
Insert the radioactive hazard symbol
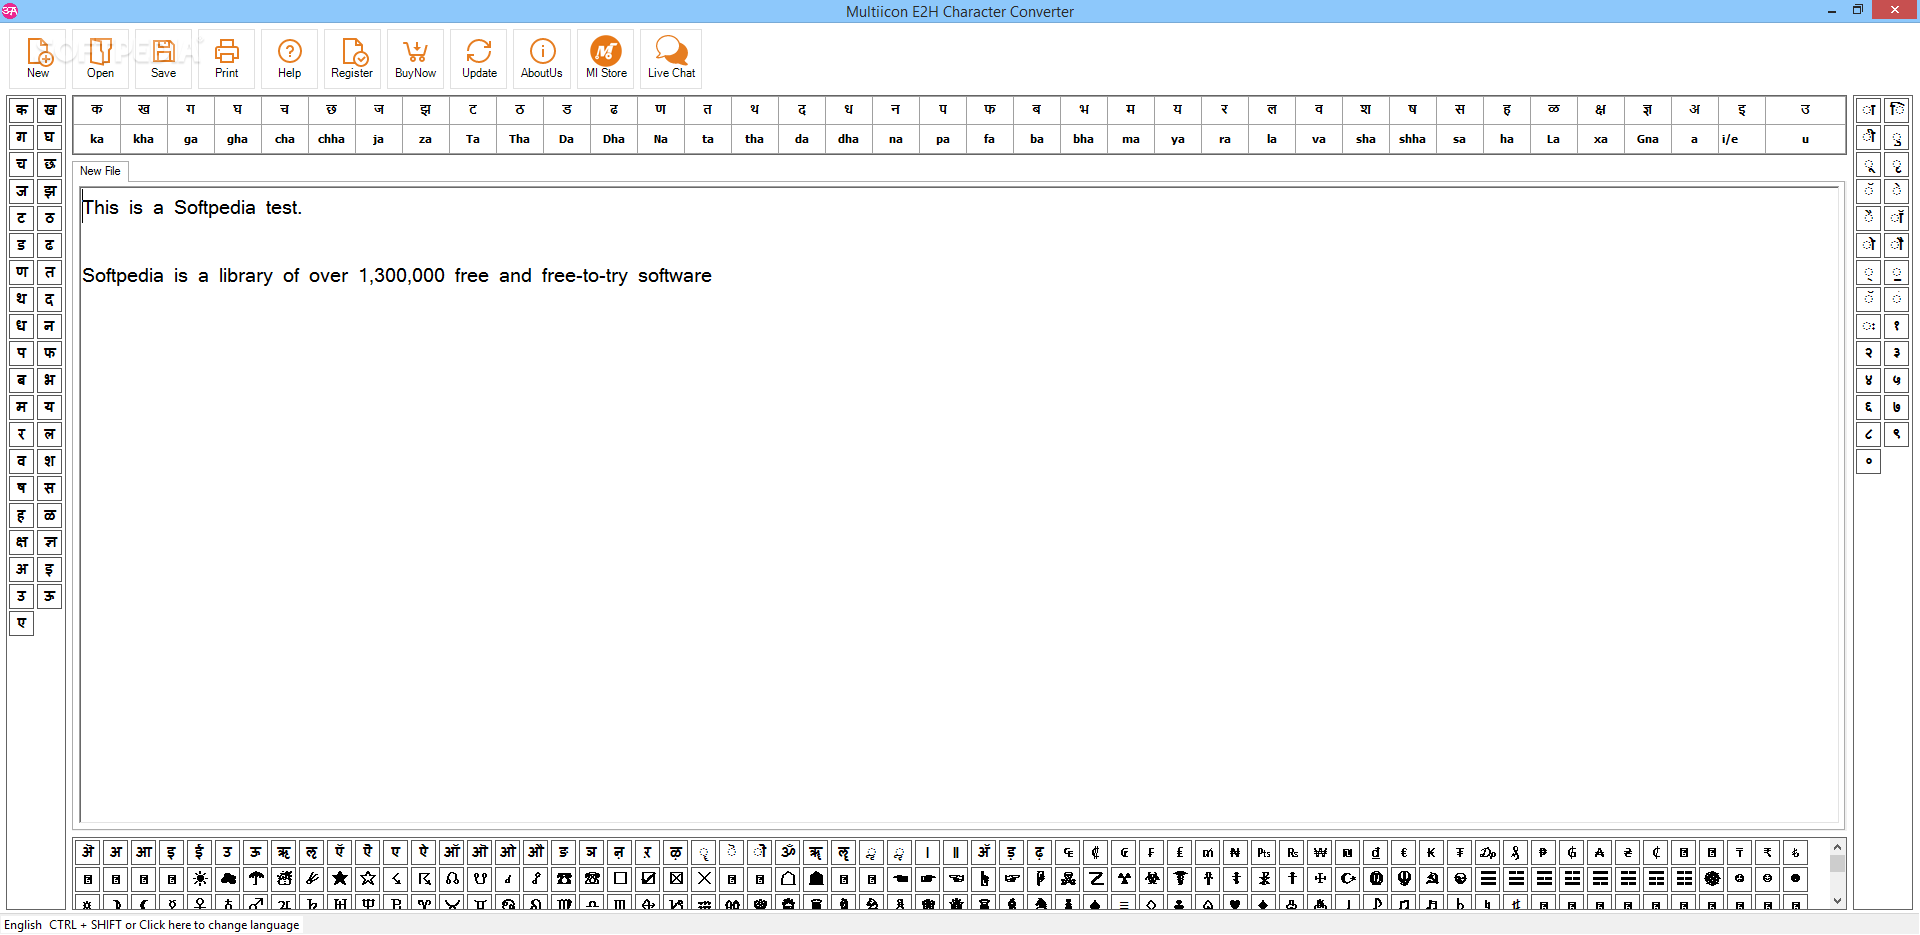coord(1124,878)
